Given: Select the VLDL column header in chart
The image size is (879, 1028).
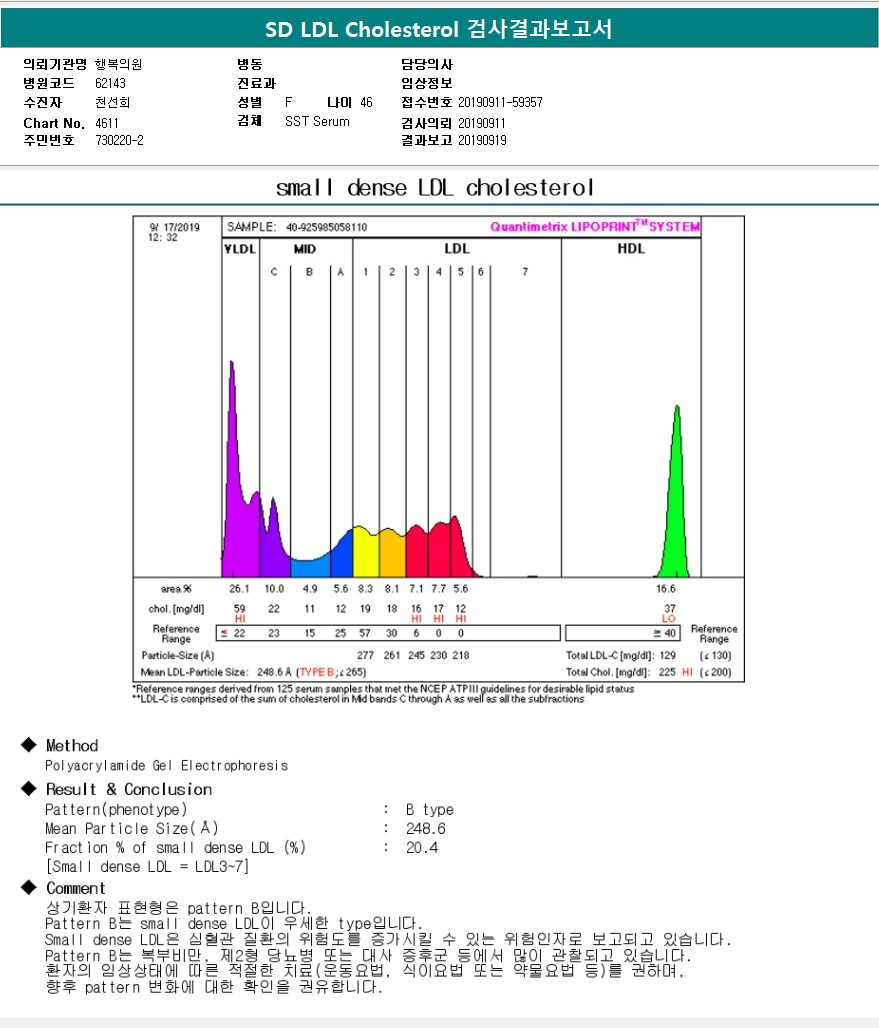Looking at the screenshot, I should [x=239, y=249].
